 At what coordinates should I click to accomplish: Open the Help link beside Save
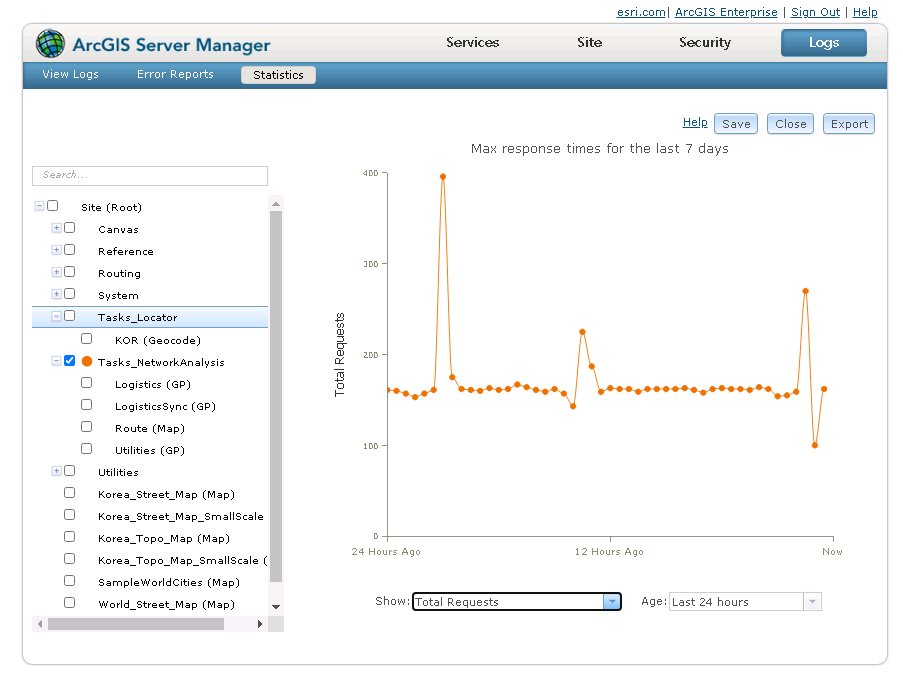click(695, 122)
